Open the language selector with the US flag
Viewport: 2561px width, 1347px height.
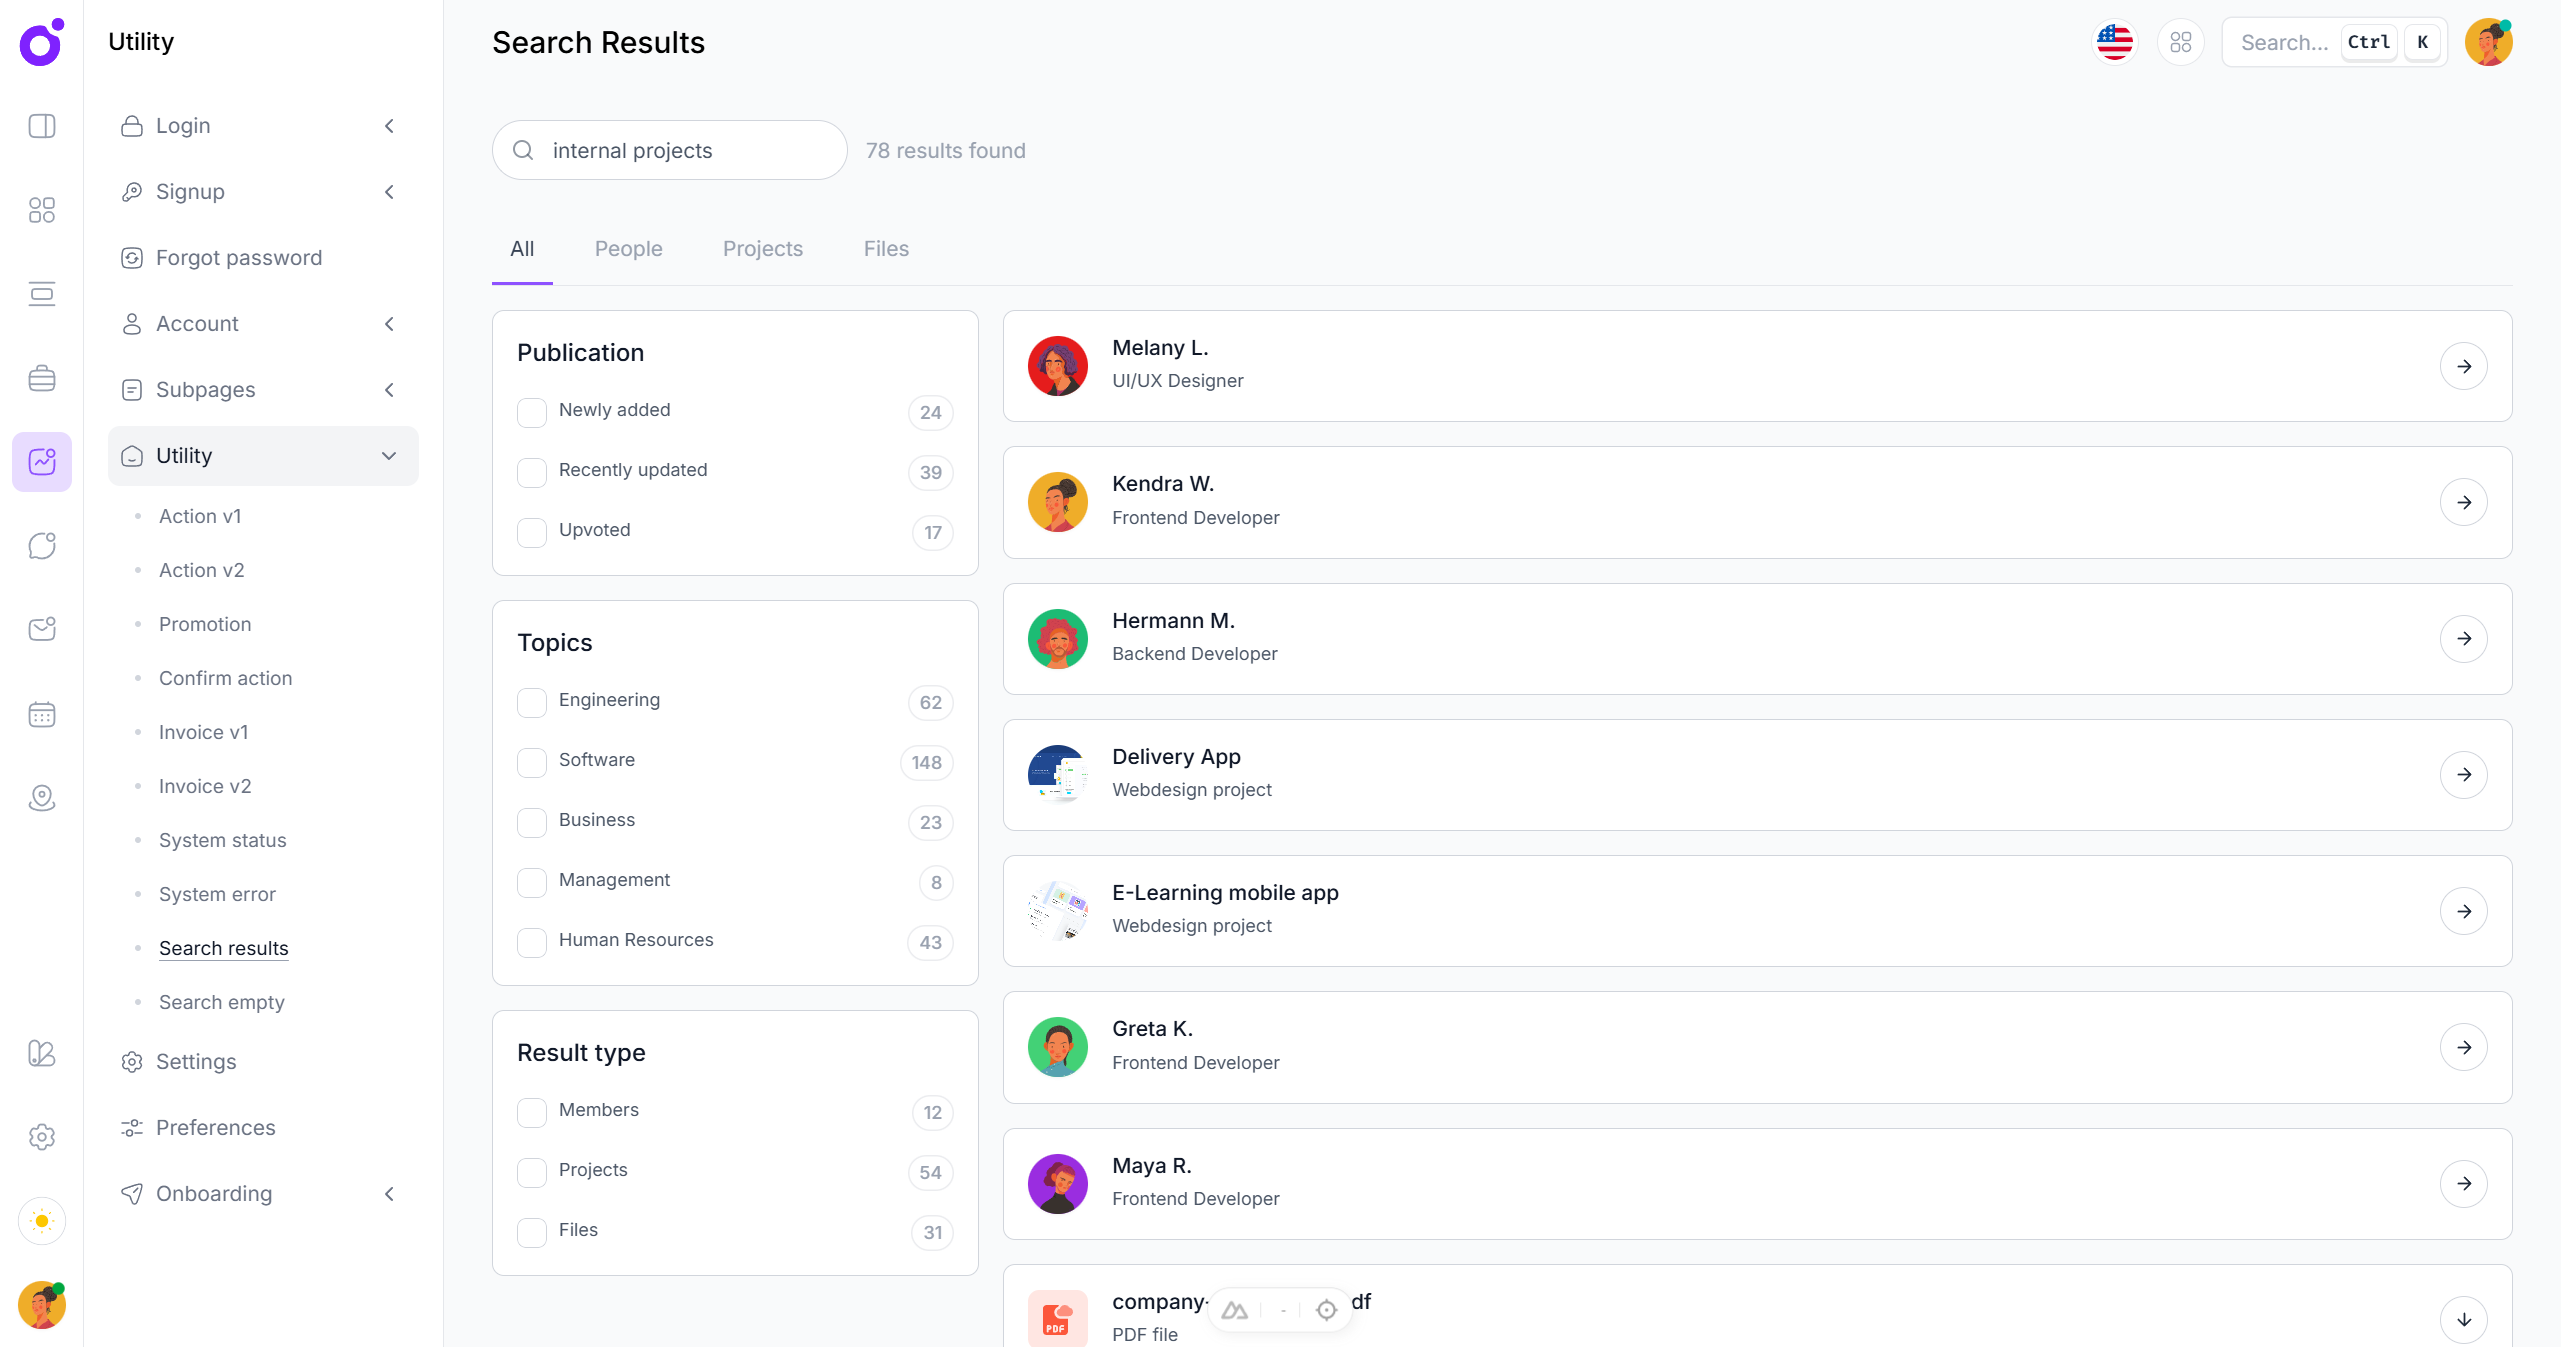(2113, 42)
